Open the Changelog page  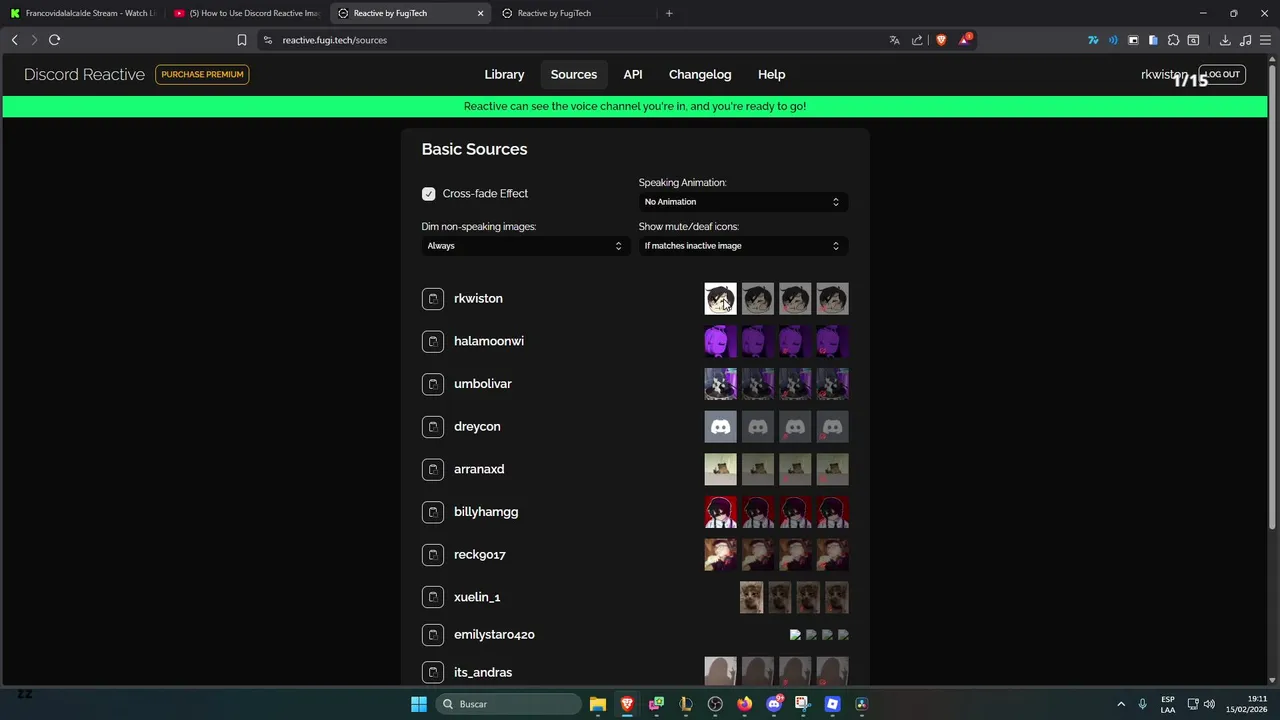[700, 75]
